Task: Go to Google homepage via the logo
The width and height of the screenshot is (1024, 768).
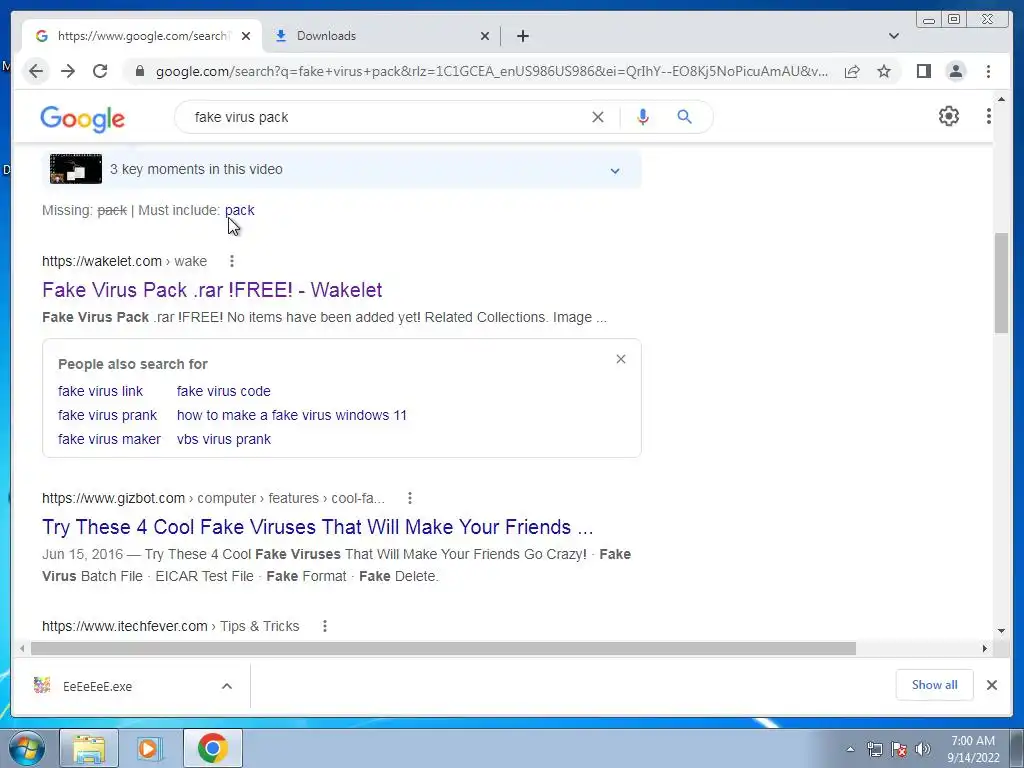Action: [82, 119]
